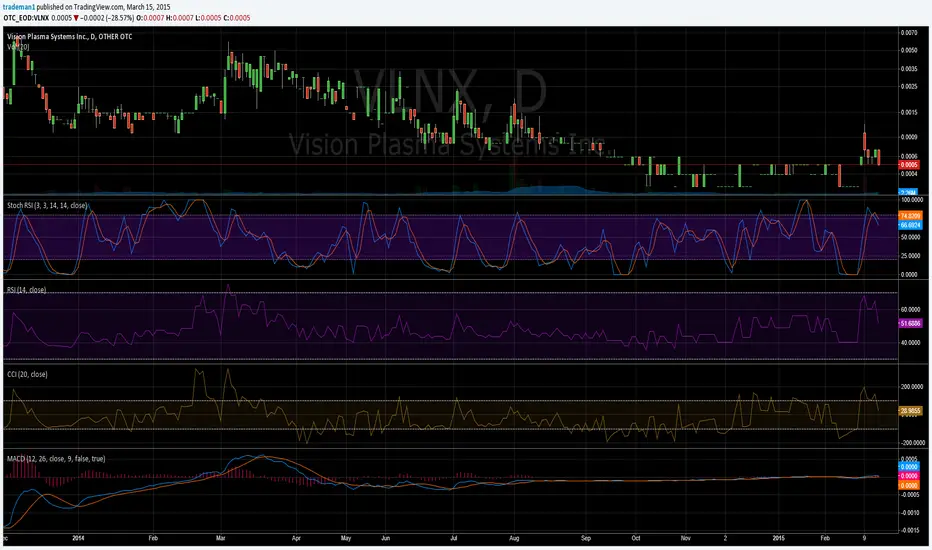Click 0.0070 on the price axis
The image size is (932, 550).
pos(909,33)
